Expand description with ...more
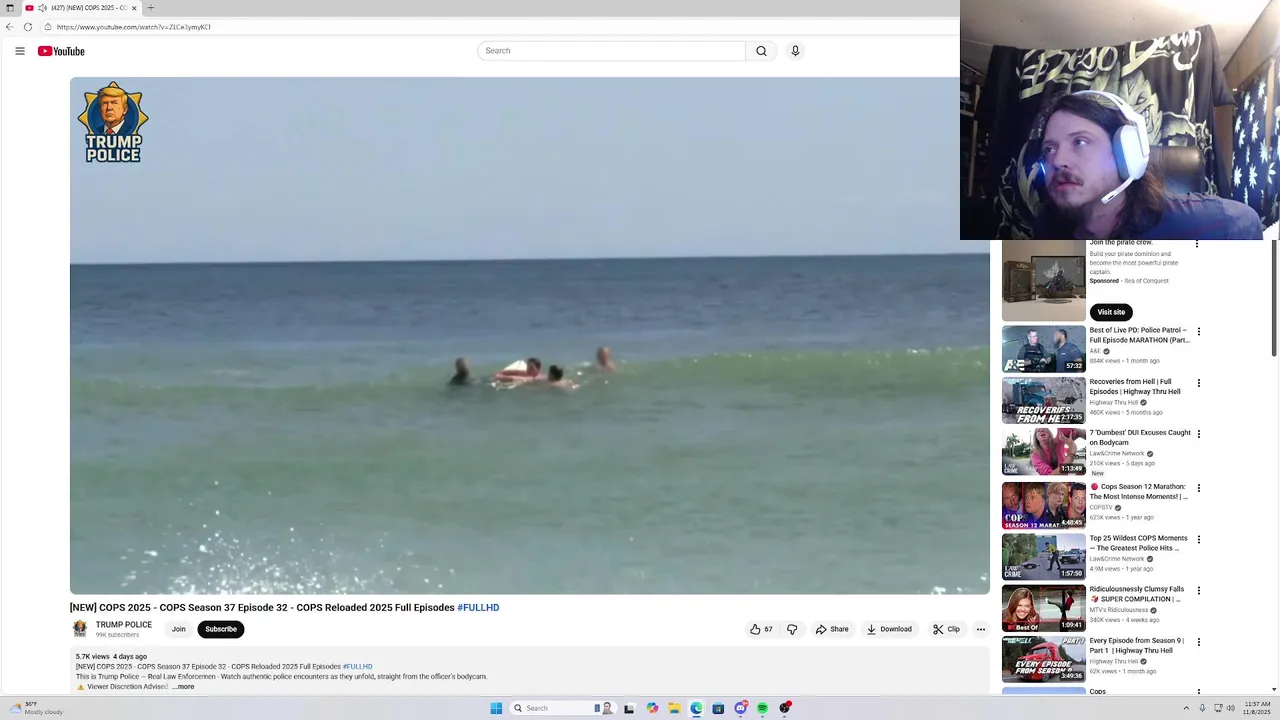The width and height of the screenshot is (1280, 720). point(183,687)
